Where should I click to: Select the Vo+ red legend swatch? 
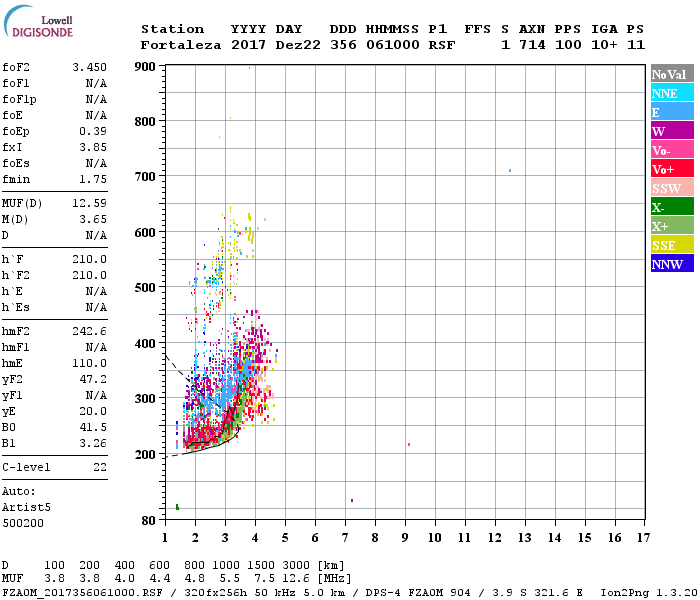[672, 169]
